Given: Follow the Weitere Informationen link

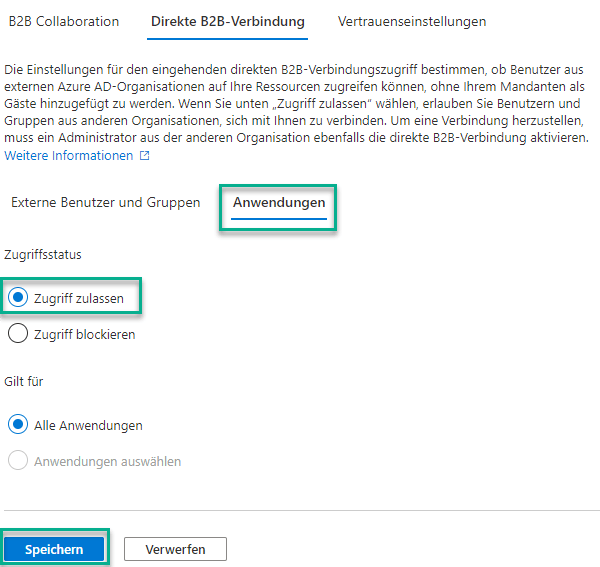Looking at the screenshot, I should coord(68,156).
